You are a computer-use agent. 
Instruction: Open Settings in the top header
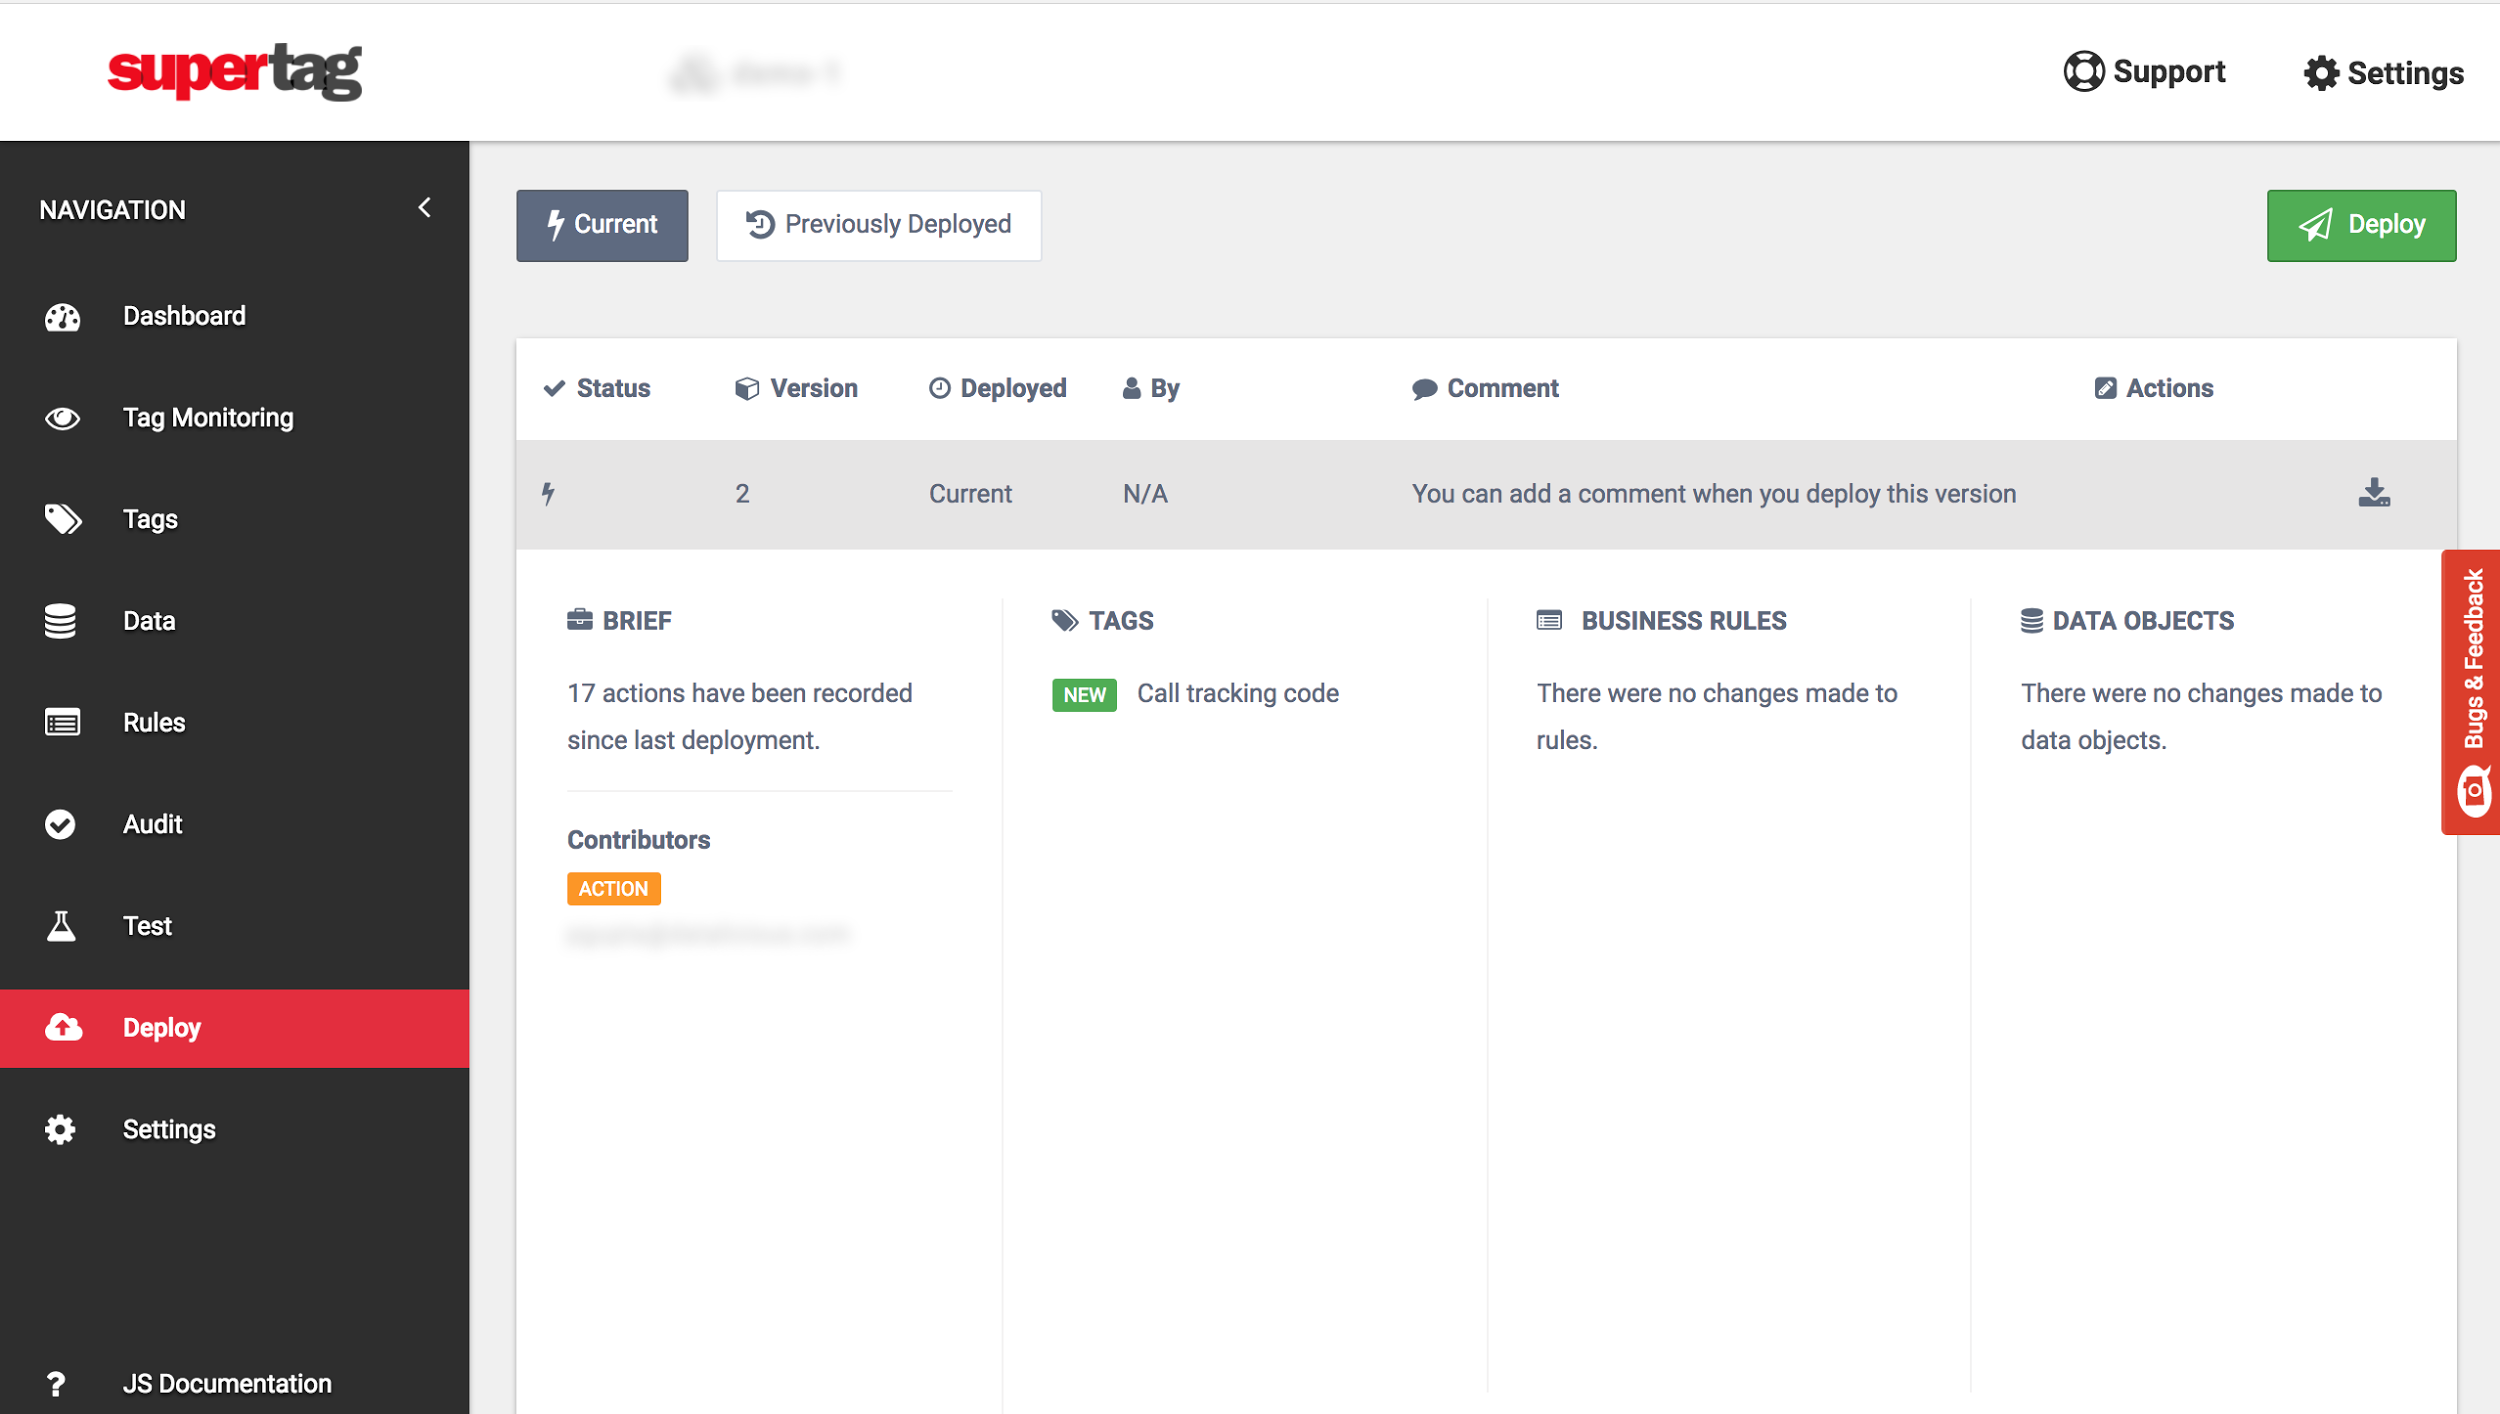coord(2384,73)
